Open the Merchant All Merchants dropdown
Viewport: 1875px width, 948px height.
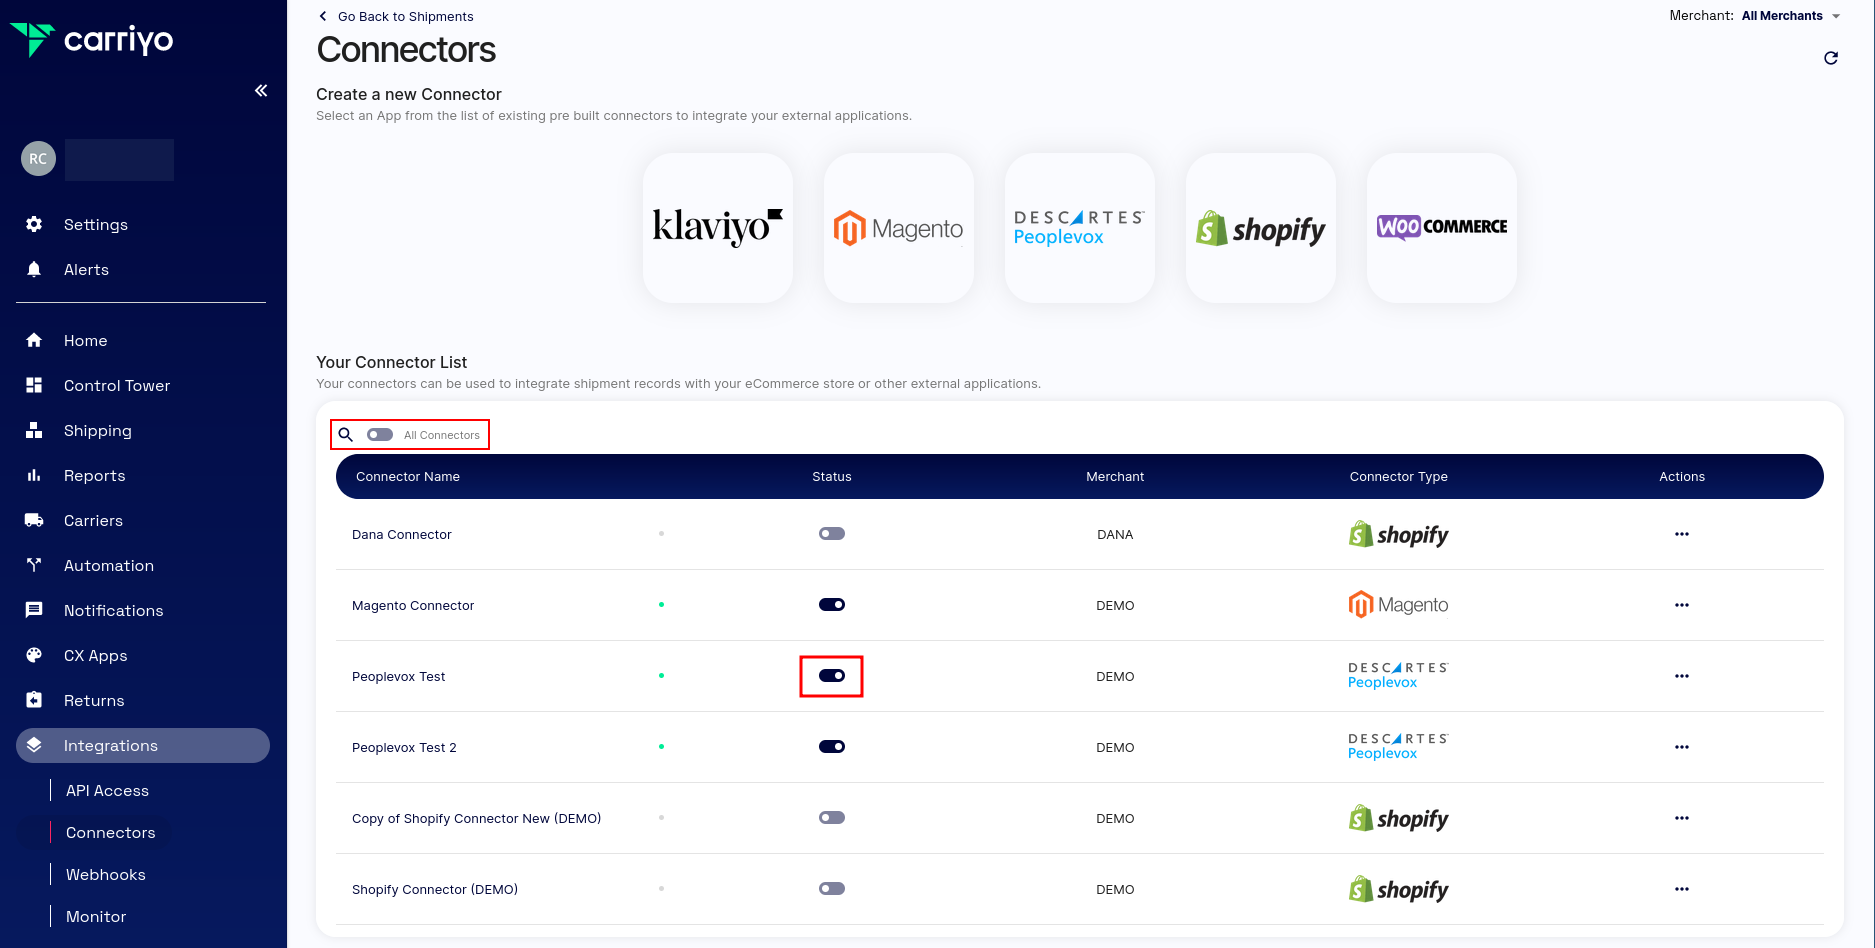point(1790,16)
